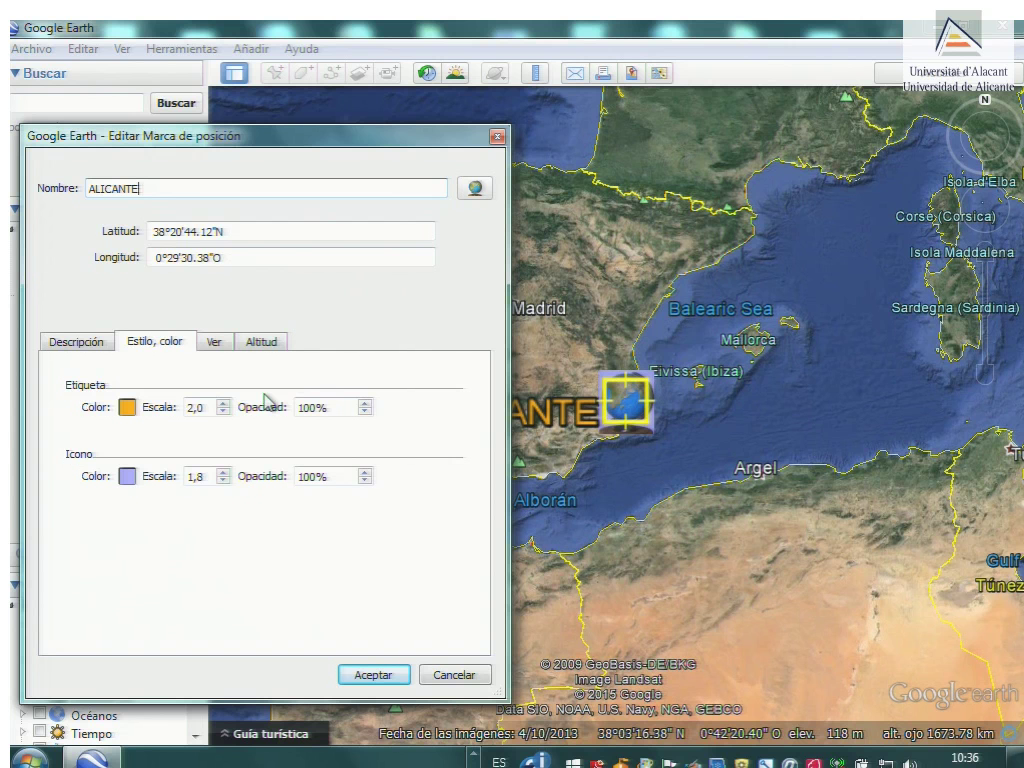Image resolution: width=1024 pixels, height=768 pixels.
Task: Click the taskbar clock showing 10:36
Action: [965, 758]
